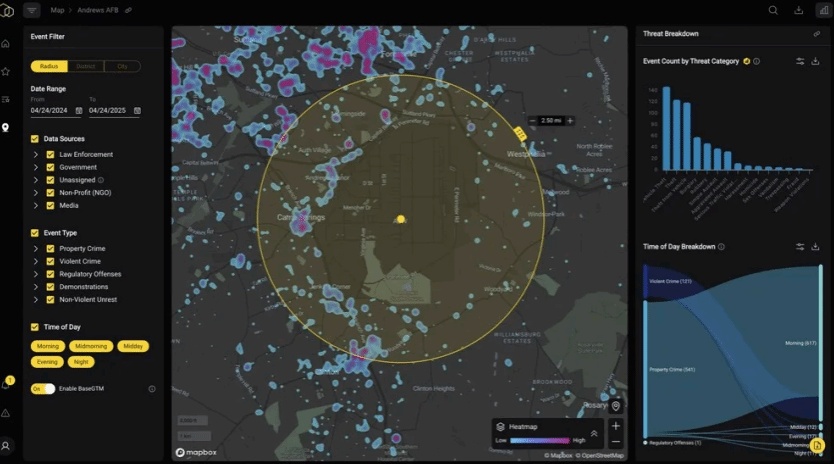Screen dimensions: 834x464
Task: Expand the Heatmap legend panel
Action: pyautogui.click(x=593, y=433)
